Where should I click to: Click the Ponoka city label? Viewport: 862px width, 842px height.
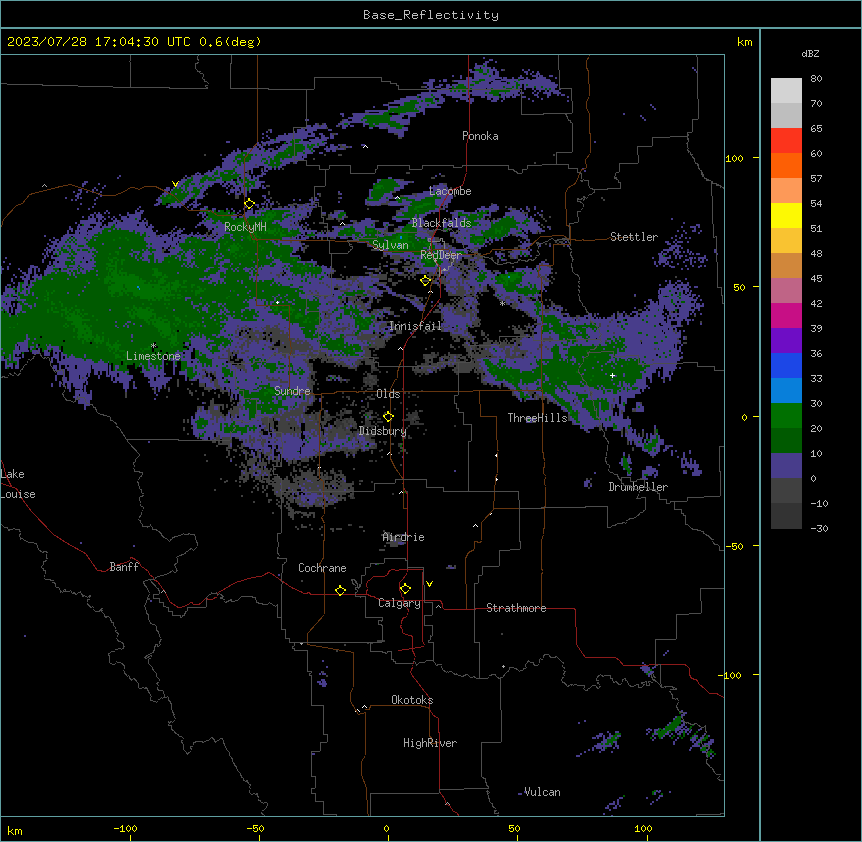tap(480, 136)
